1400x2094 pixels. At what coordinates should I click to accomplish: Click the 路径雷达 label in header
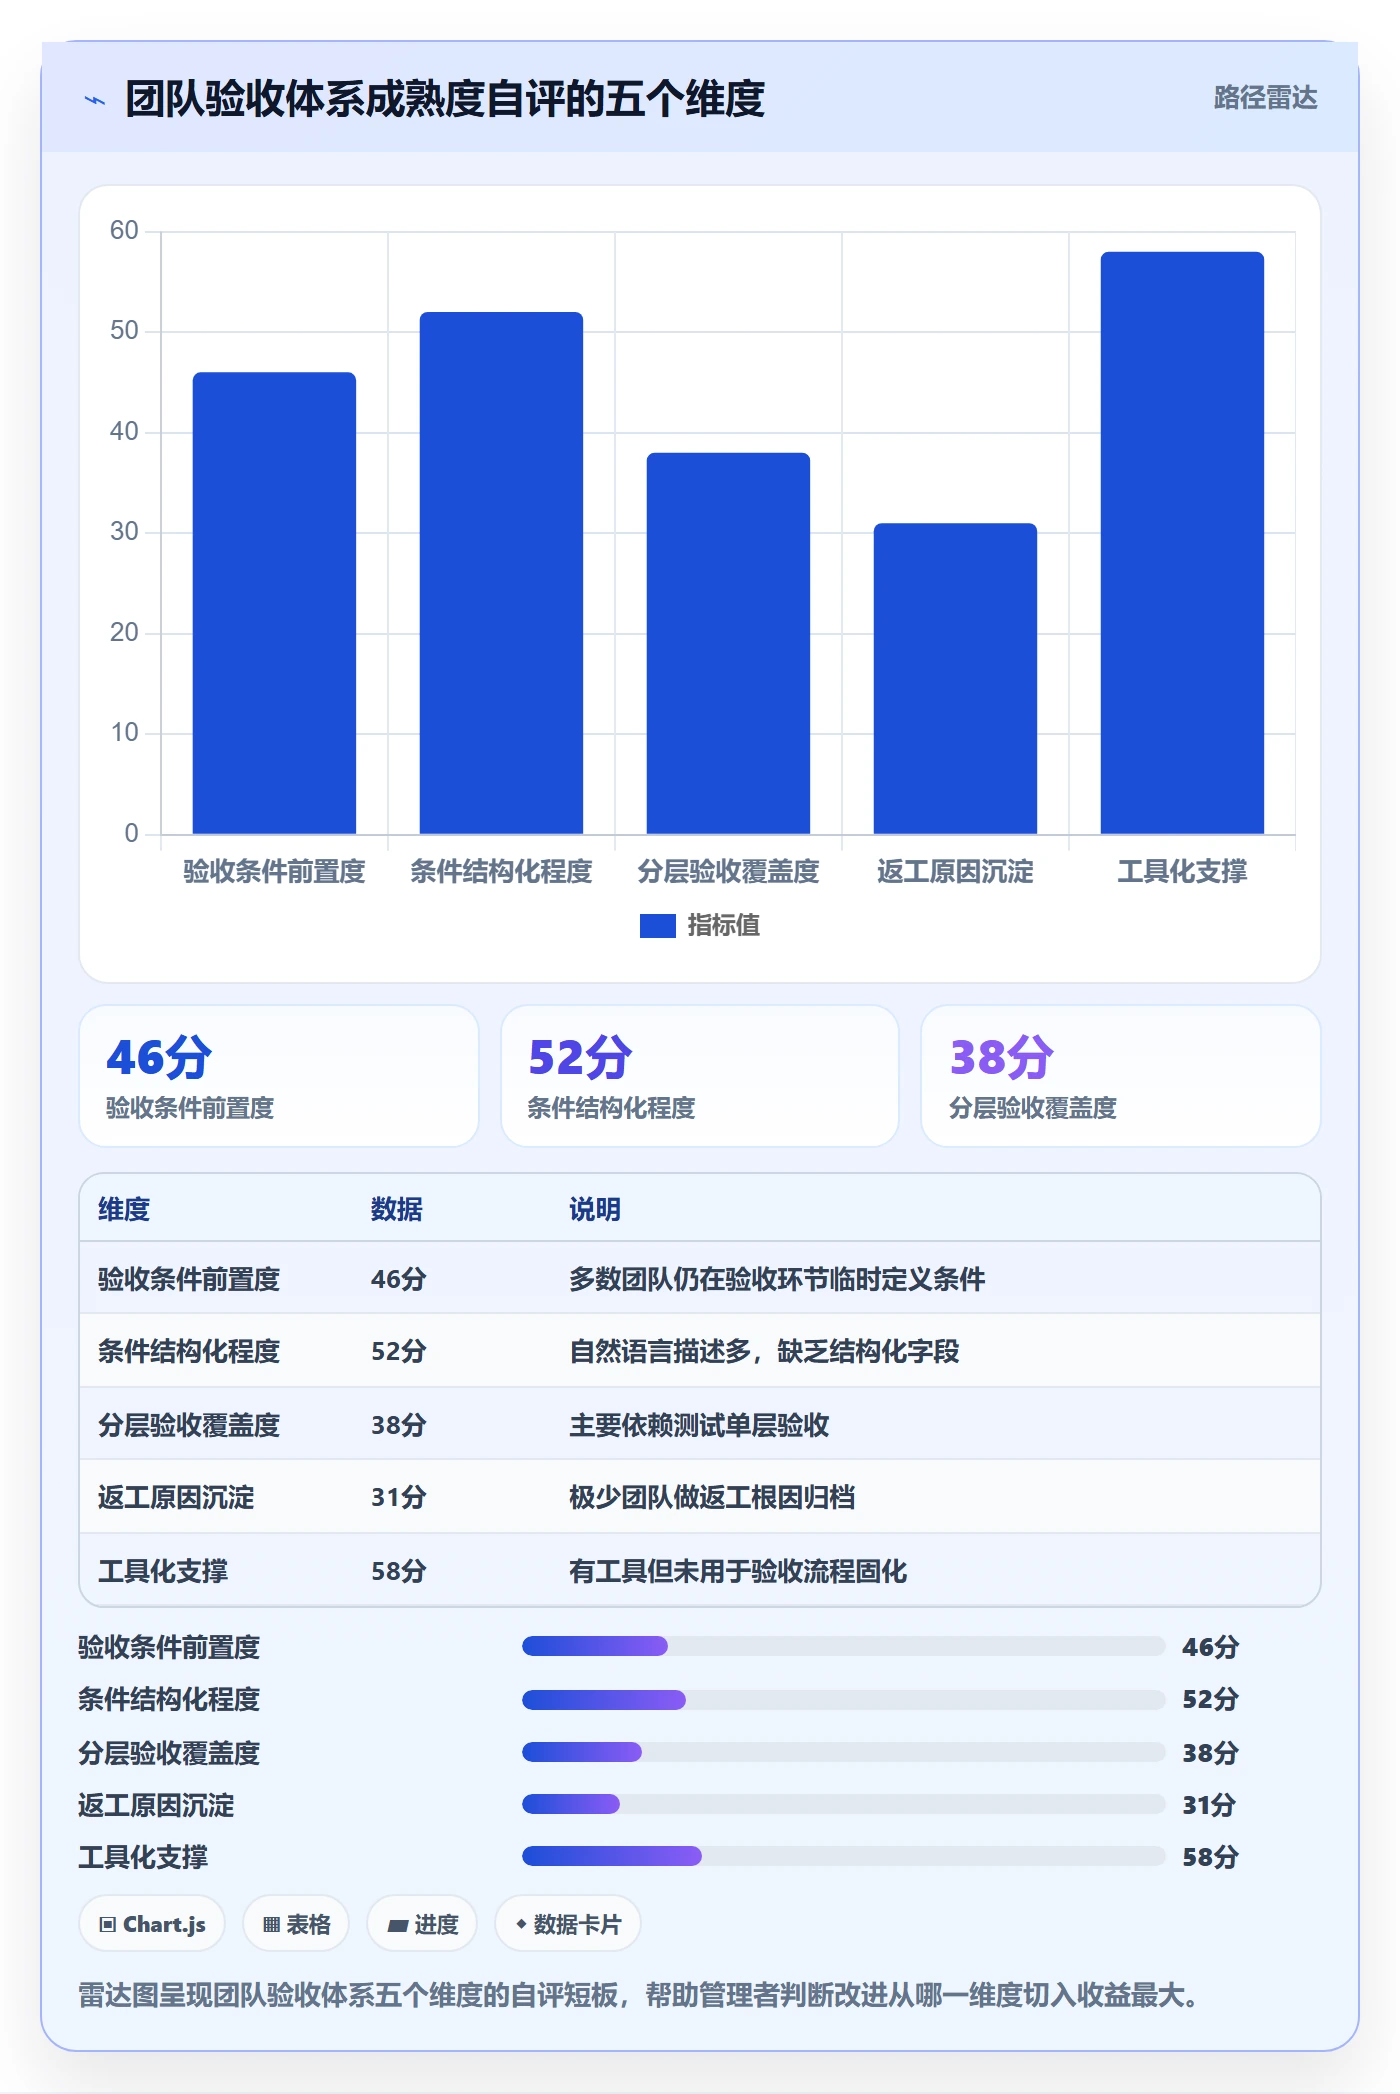point(1265,97)
